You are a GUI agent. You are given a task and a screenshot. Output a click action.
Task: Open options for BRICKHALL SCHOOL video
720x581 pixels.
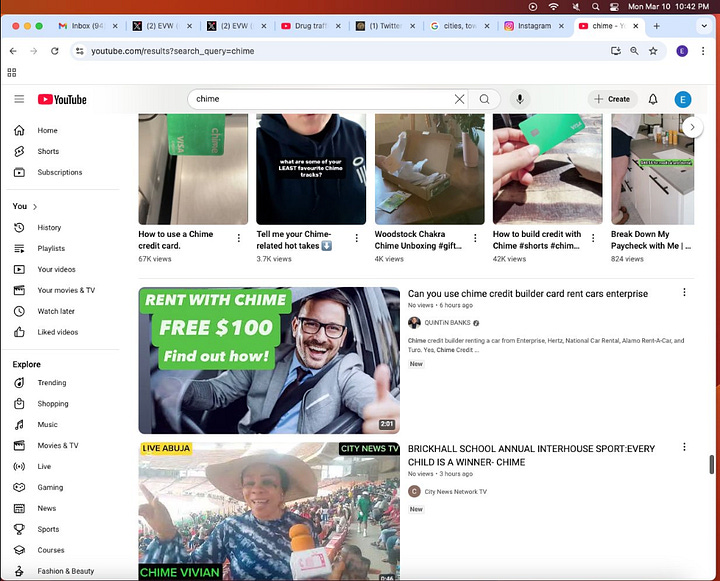[x=684, y=447]
